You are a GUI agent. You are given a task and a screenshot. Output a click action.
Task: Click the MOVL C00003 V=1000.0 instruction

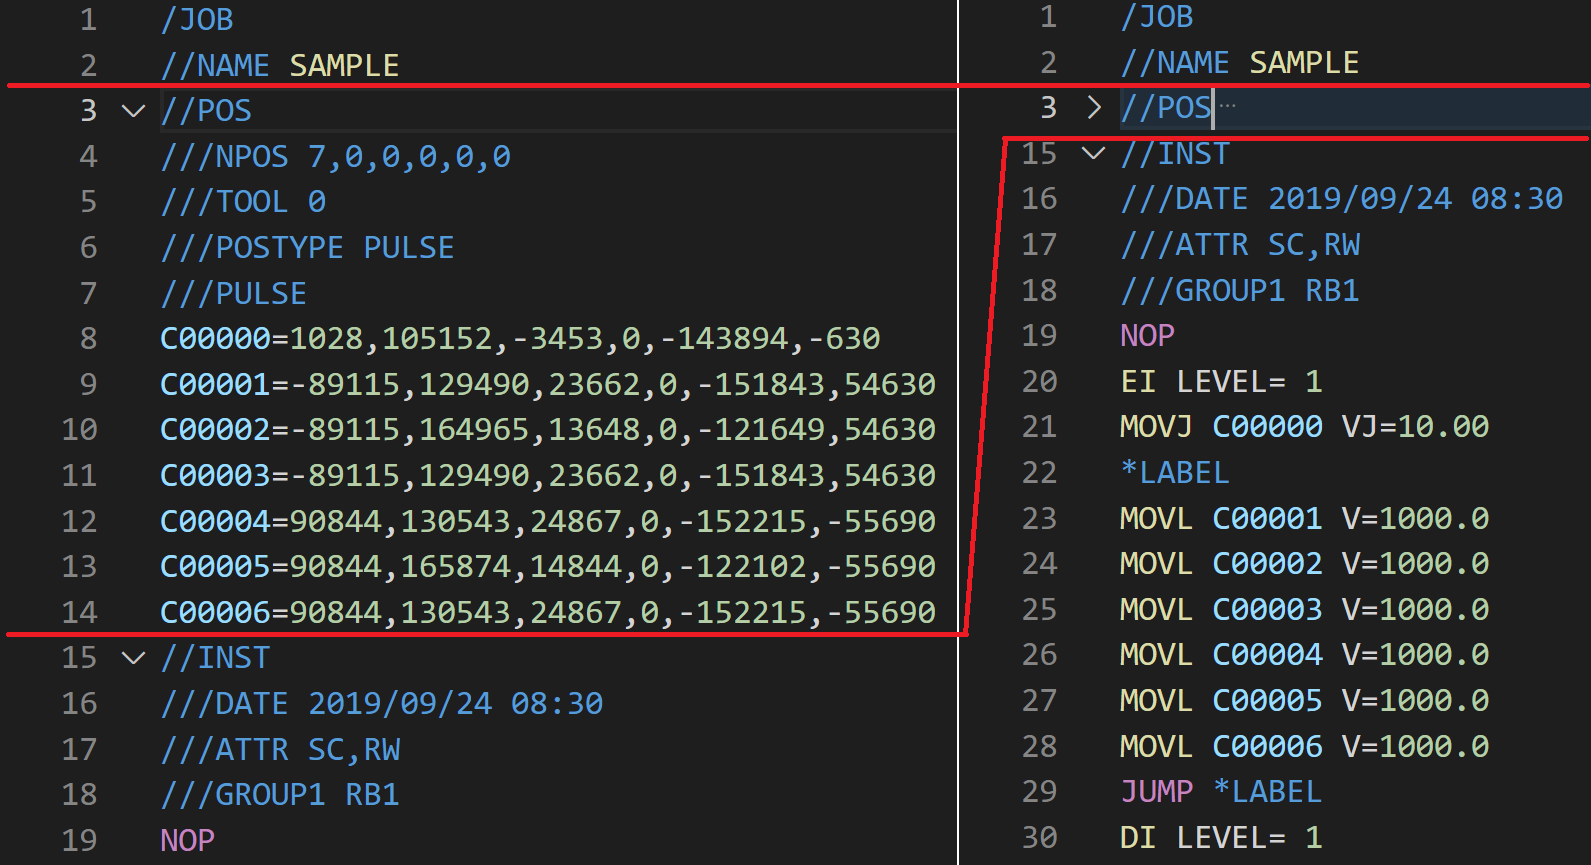point(1305,610)
